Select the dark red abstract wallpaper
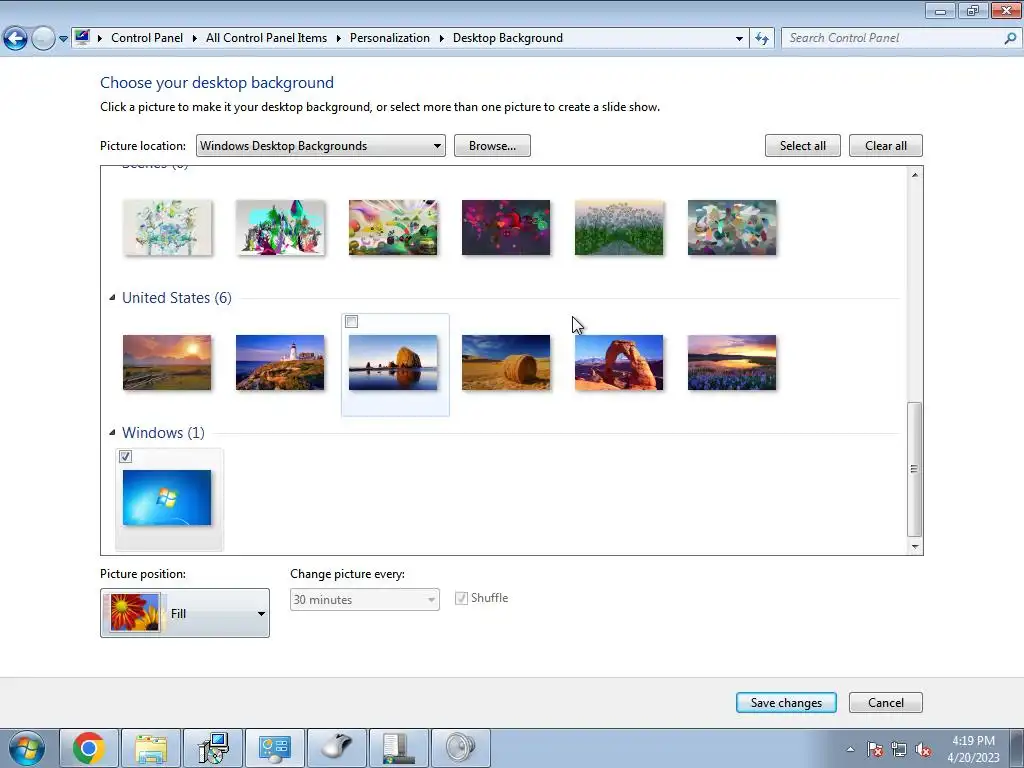This screenshot has width=1024, height=768. (x=506, y=227)
